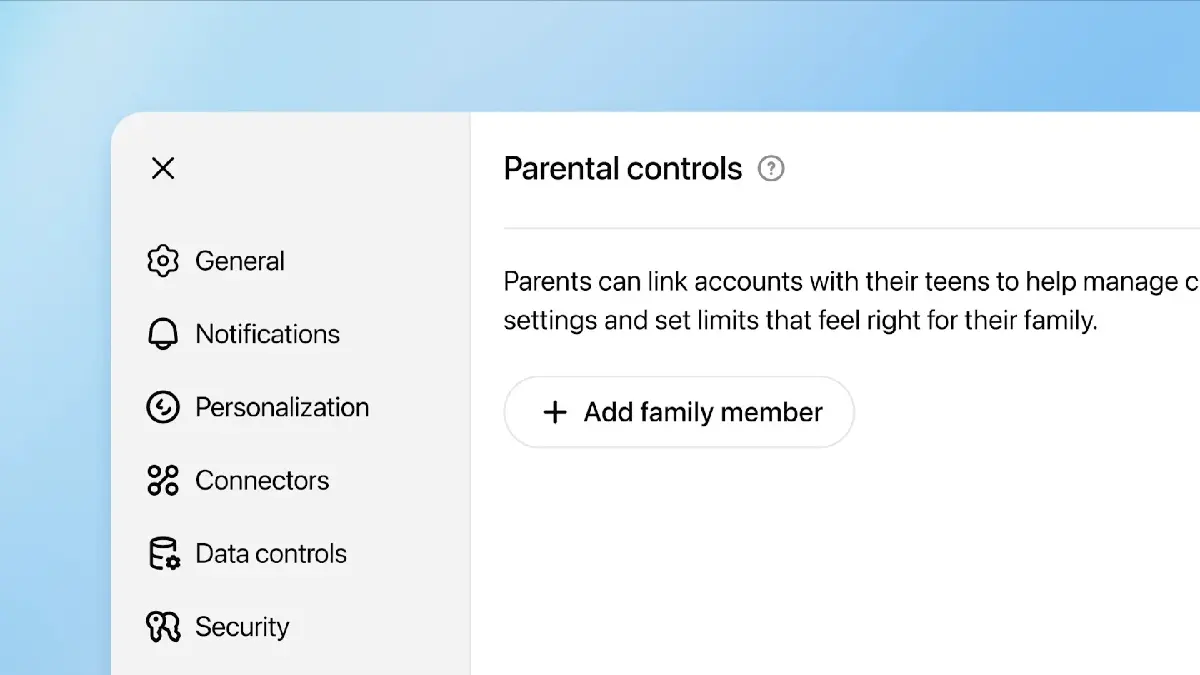Open the Data controls section
Image resolution: width=1200 pixels, height=675 pixels.
pyautogui.click(x=271, y=554)
